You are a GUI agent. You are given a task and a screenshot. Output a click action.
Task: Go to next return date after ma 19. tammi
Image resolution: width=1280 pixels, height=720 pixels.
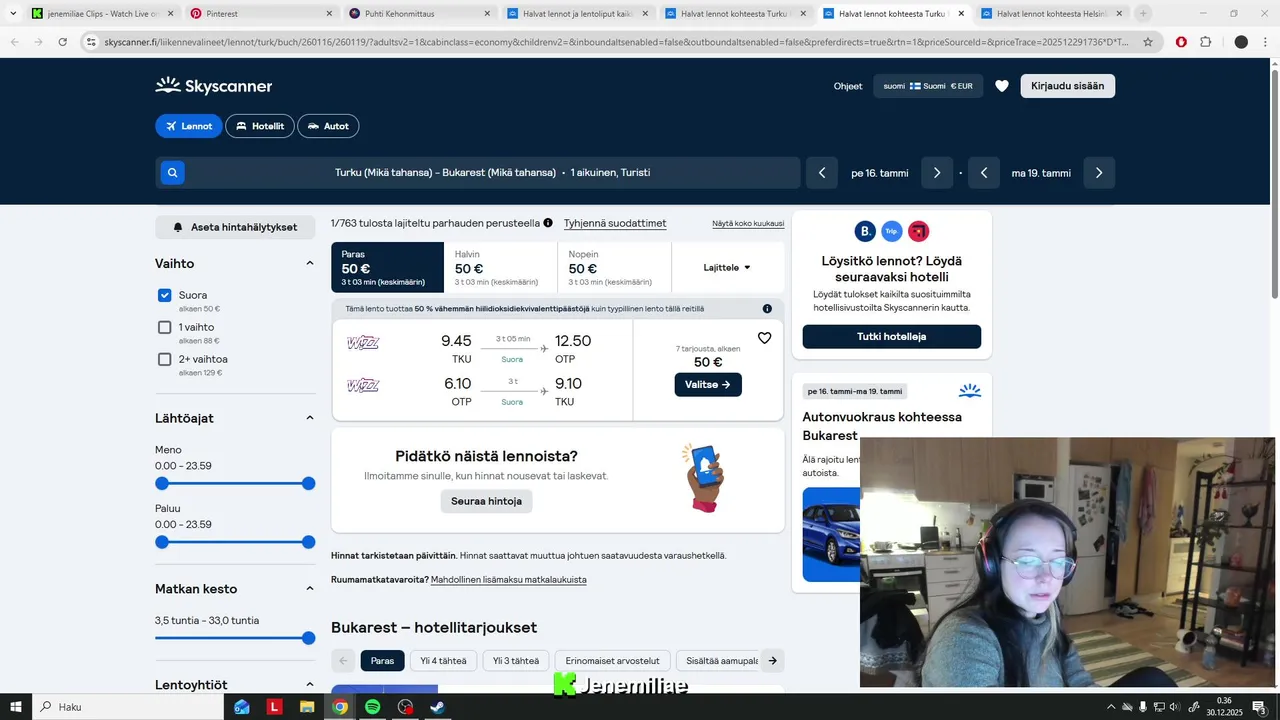(1099, 173)
